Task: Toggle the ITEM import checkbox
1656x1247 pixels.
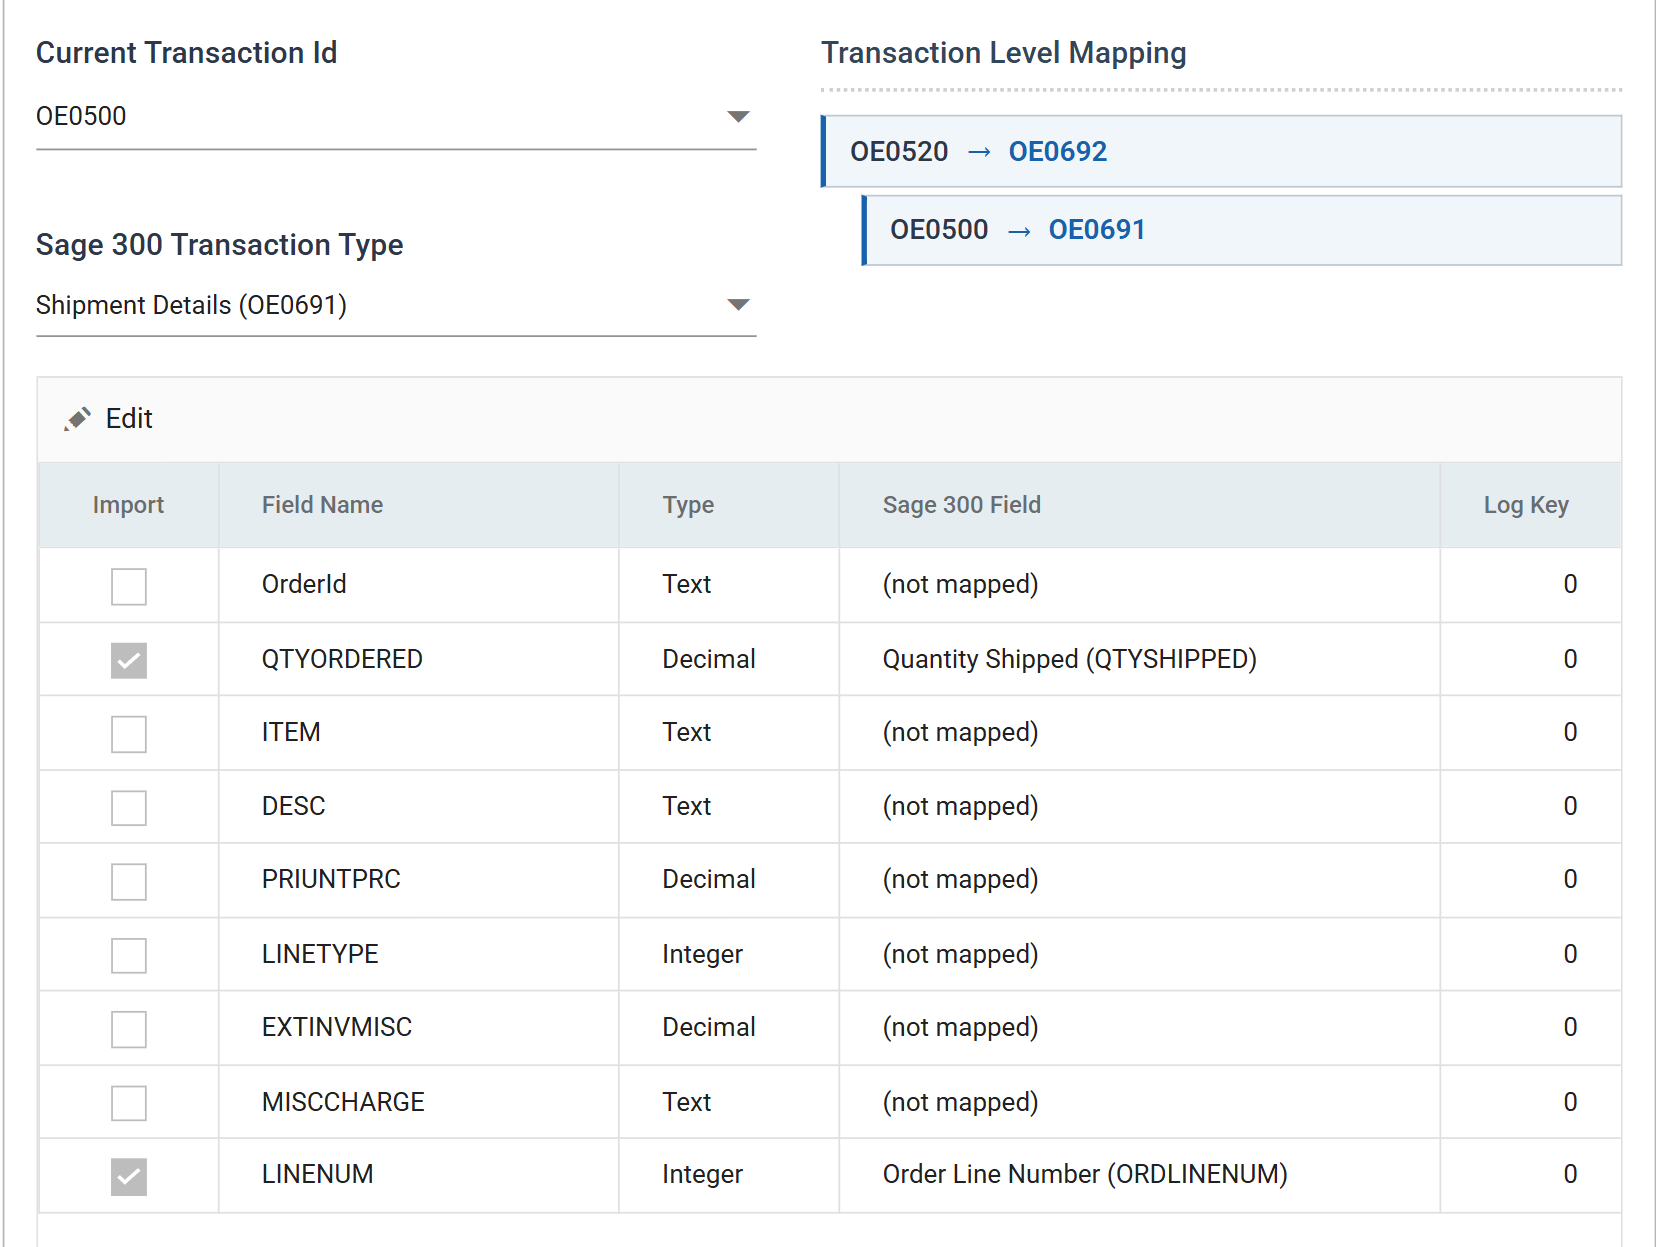Action: coord(129,734)
